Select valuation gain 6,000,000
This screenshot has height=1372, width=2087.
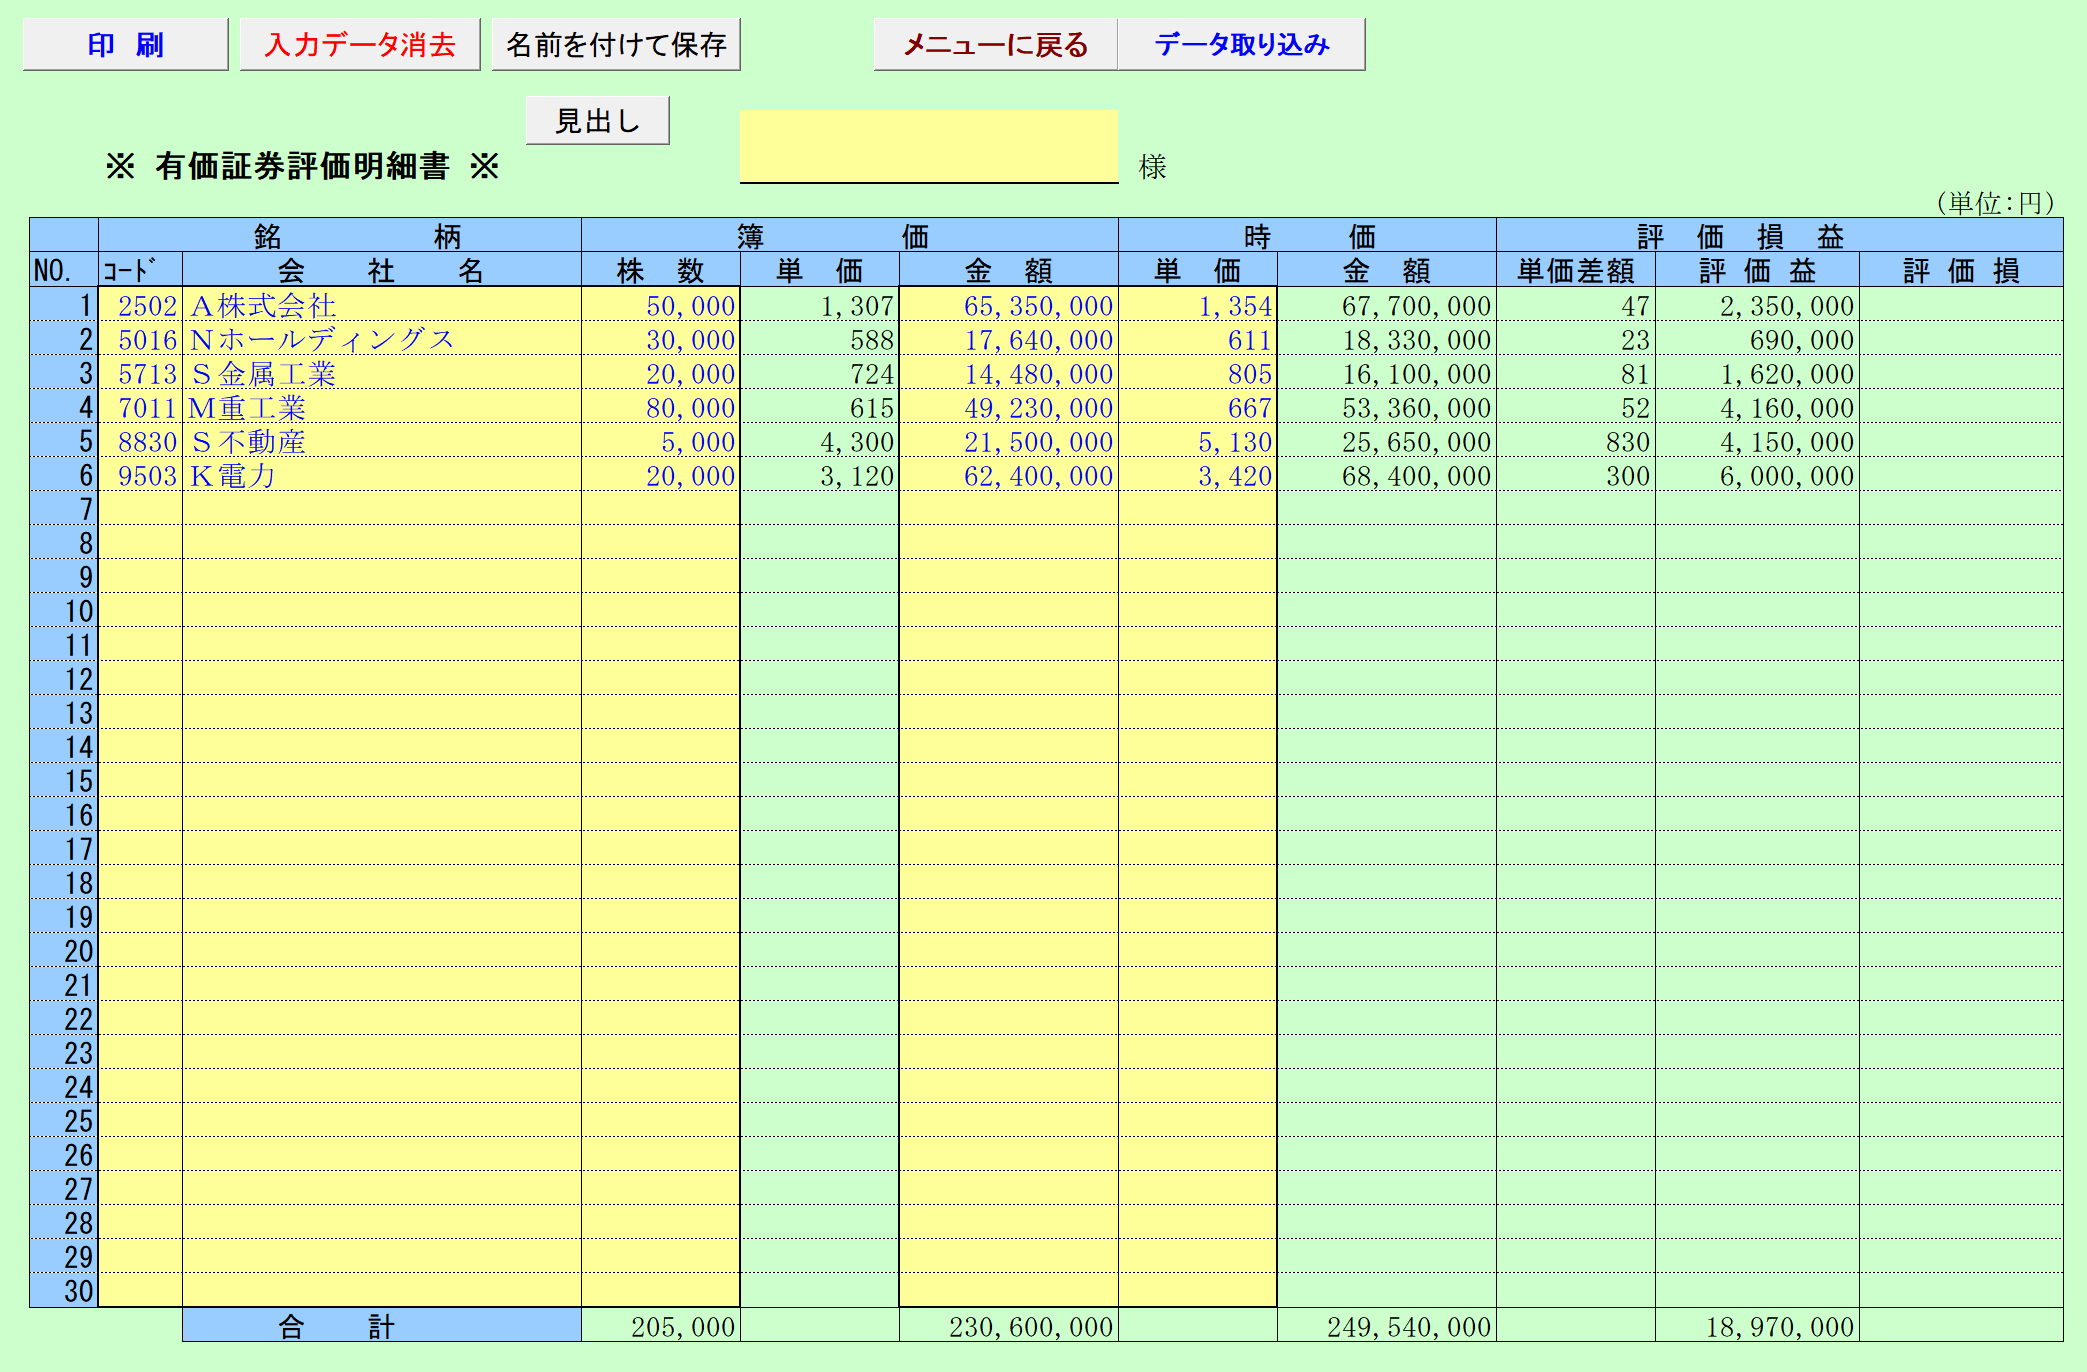pyautogui.click(x=1757, y=475)
